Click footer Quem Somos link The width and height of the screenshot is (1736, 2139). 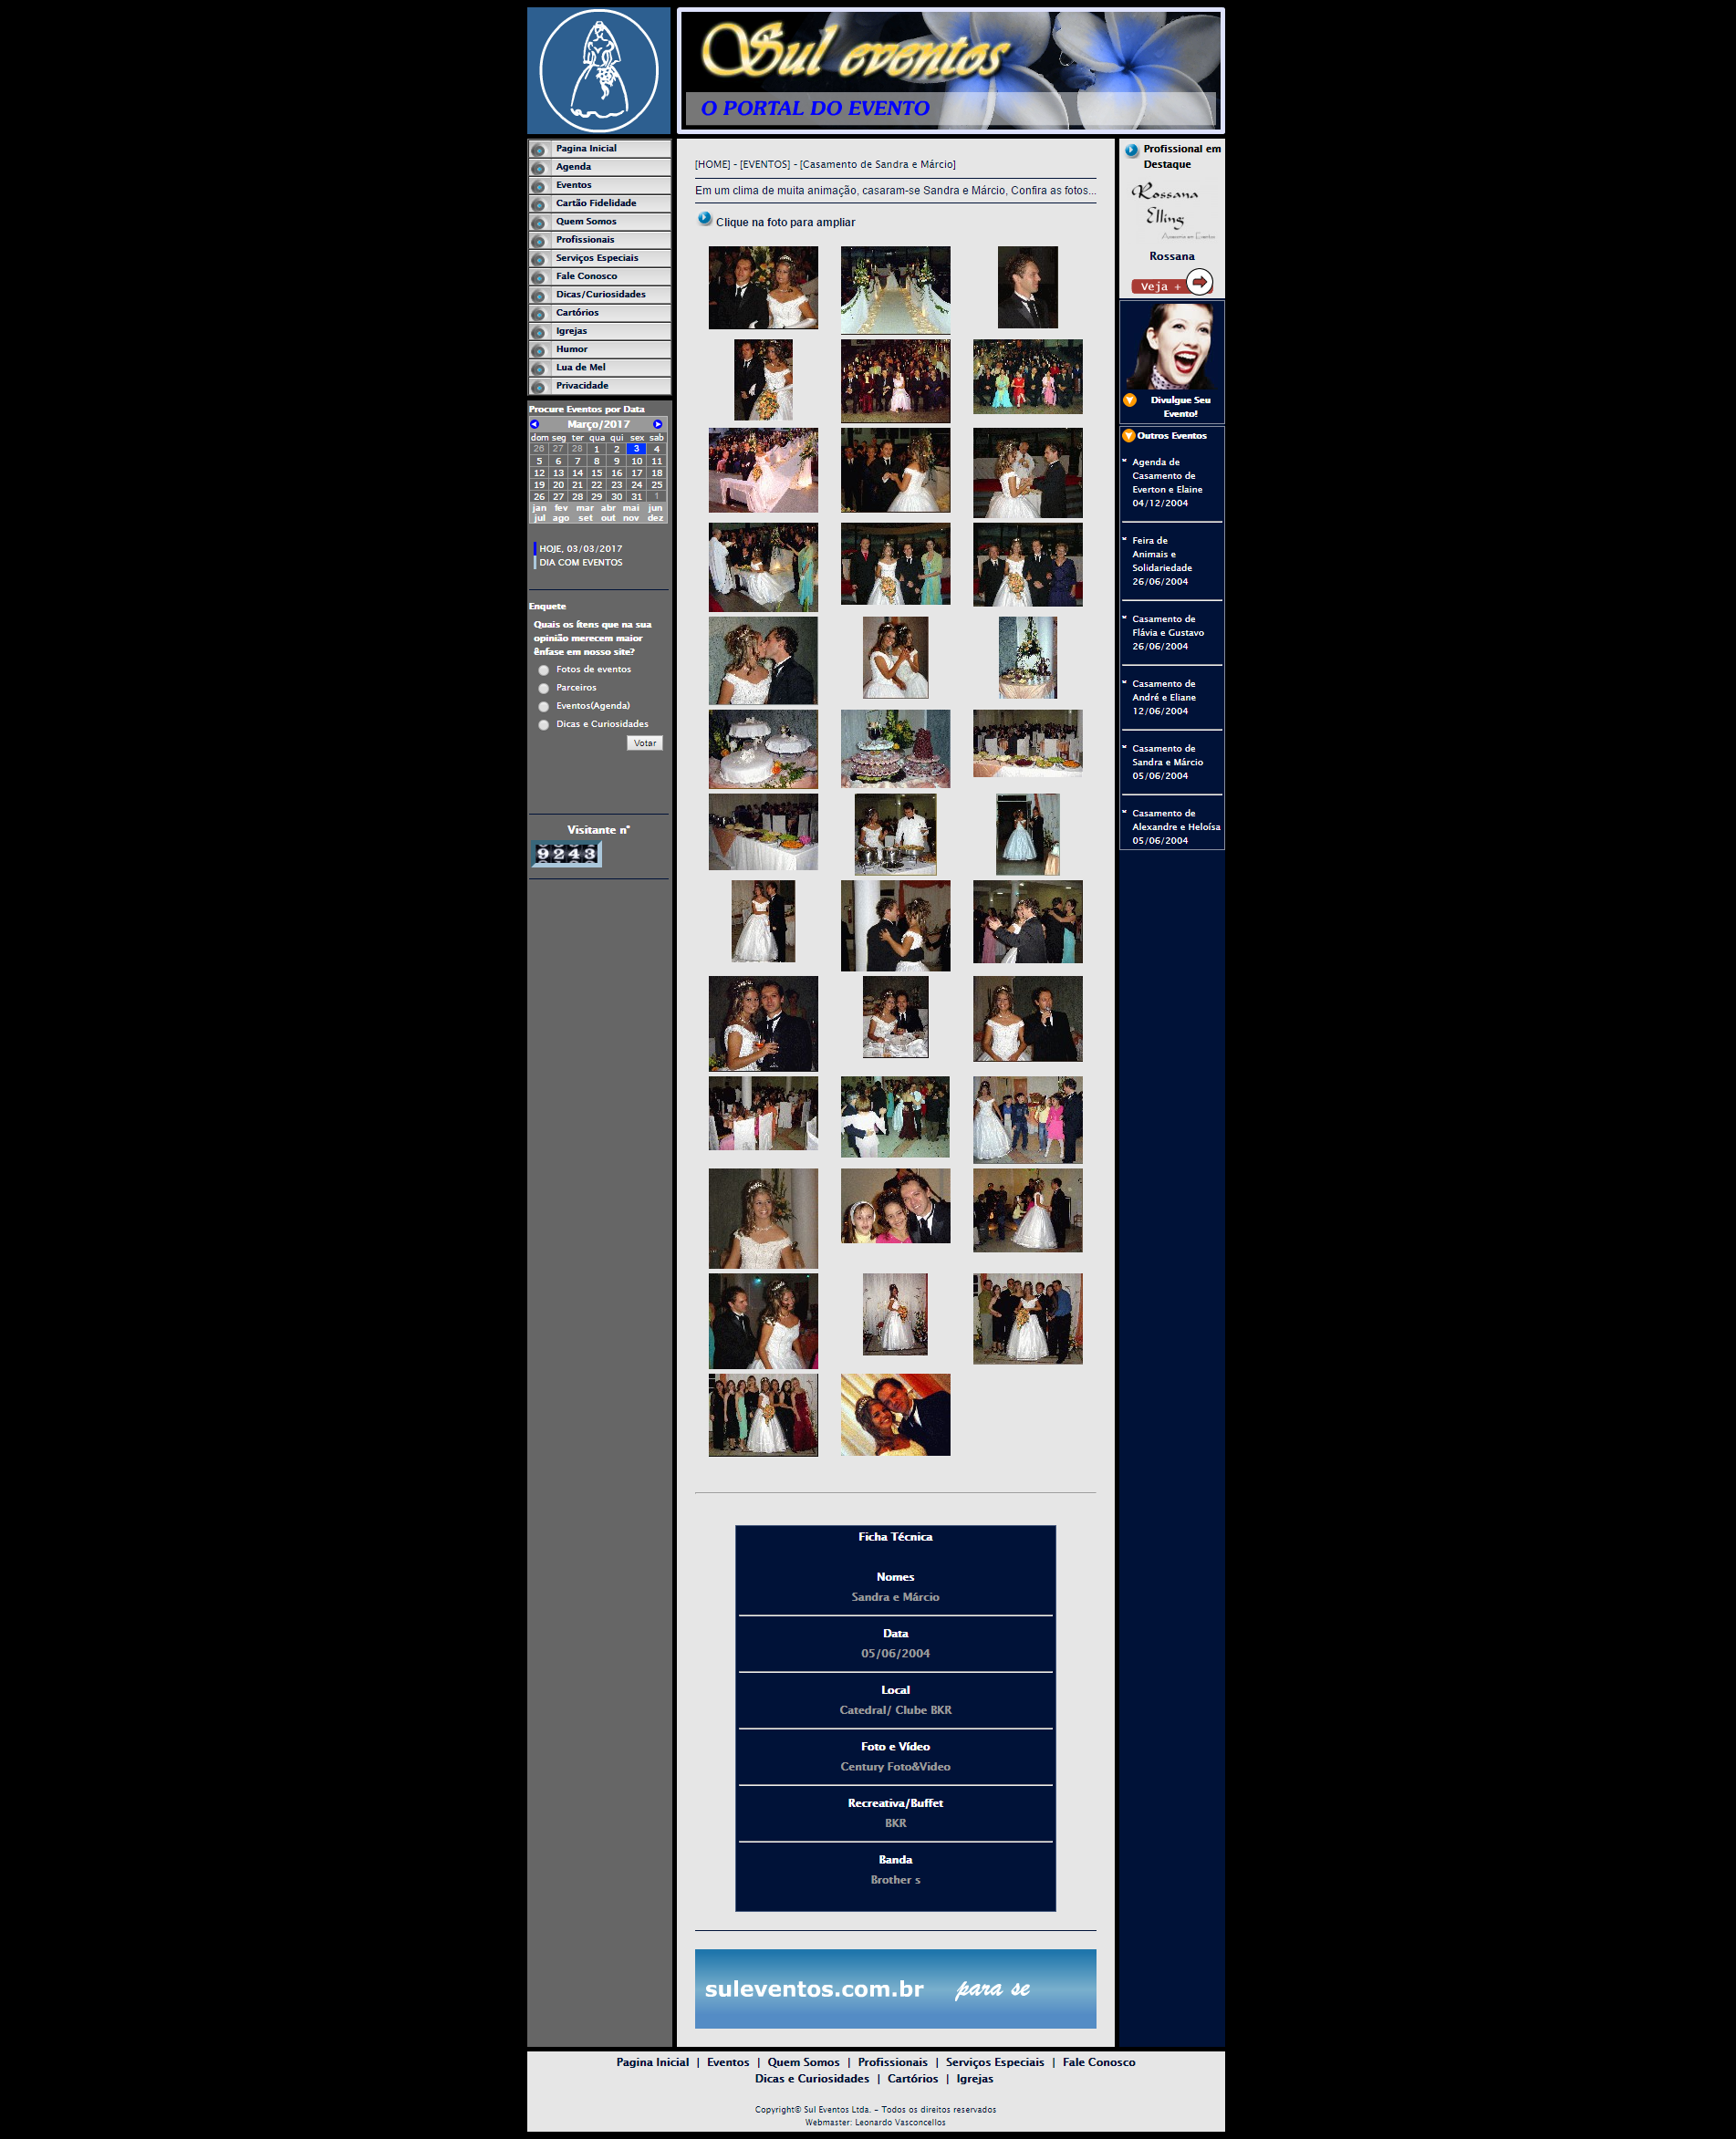click(803, 2062)
